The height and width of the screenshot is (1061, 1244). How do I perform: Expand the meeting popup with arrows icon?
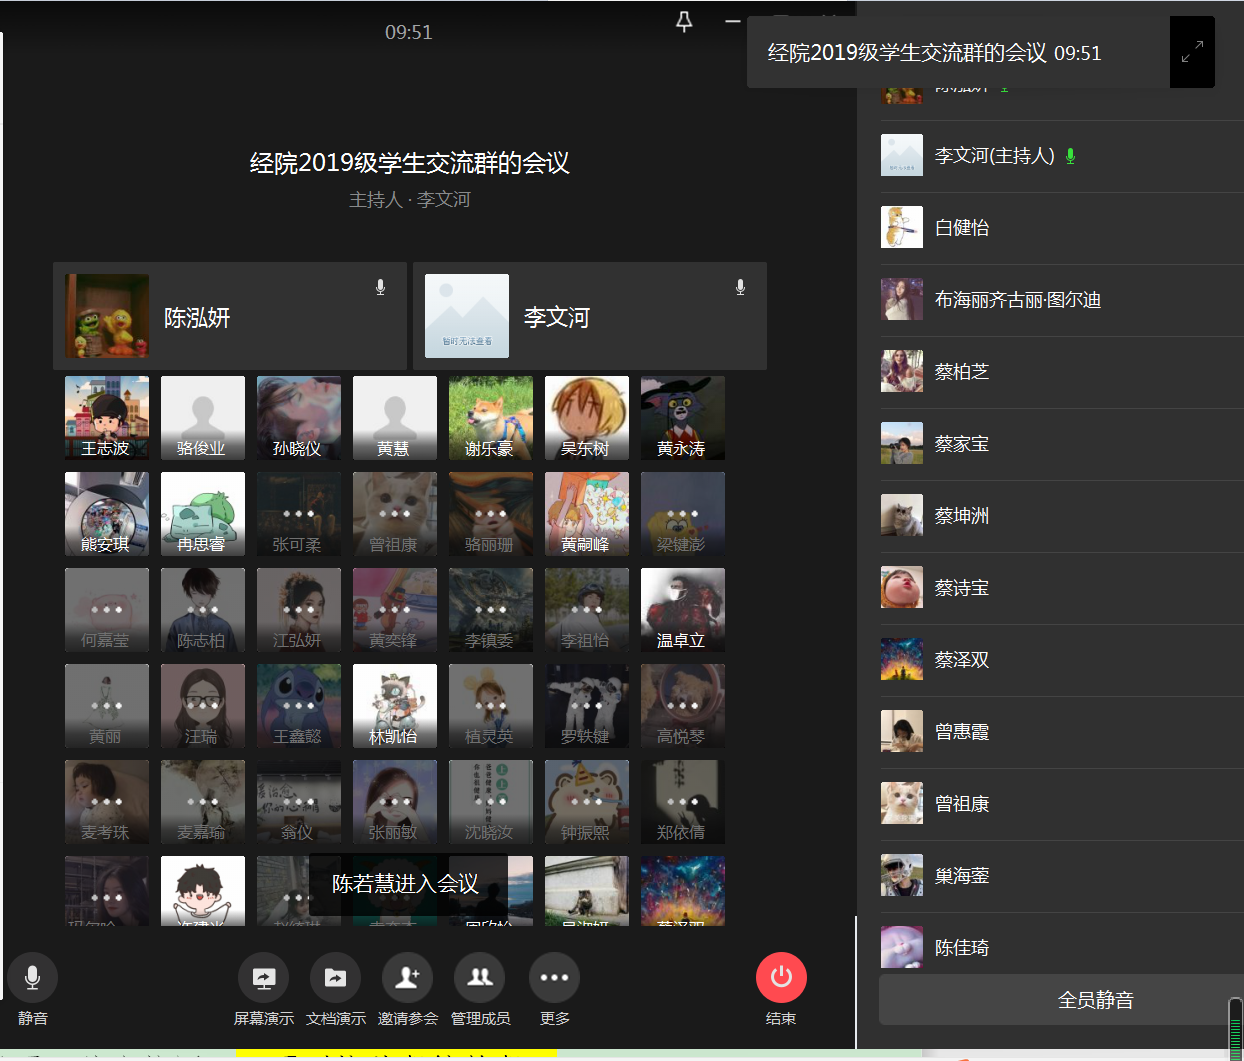tap(1192, 52)
